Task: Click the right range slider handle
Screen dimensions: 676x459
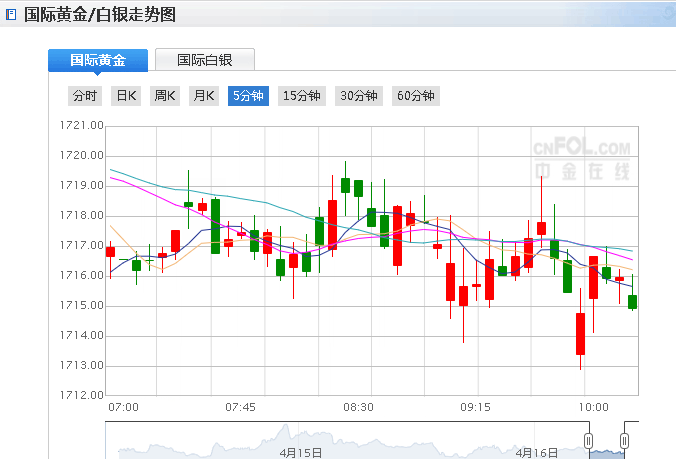Action: (625, 440)
